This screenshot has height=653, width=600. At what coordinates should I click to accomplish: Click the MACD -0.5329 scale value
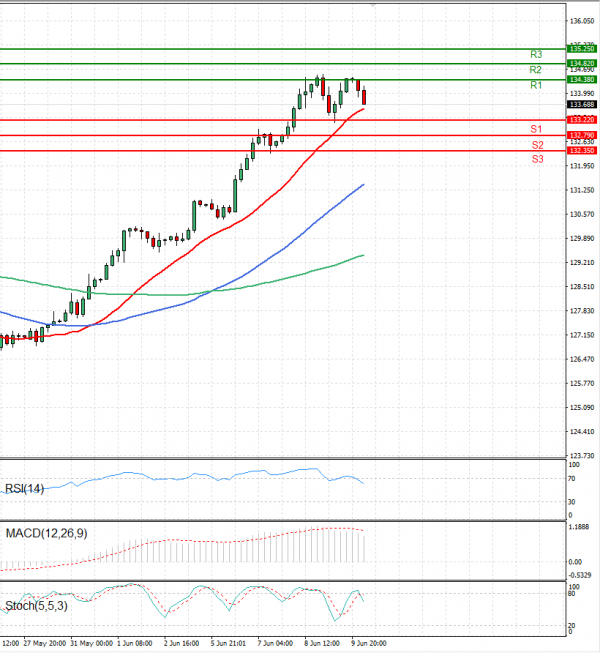click(x=580, y=575)
